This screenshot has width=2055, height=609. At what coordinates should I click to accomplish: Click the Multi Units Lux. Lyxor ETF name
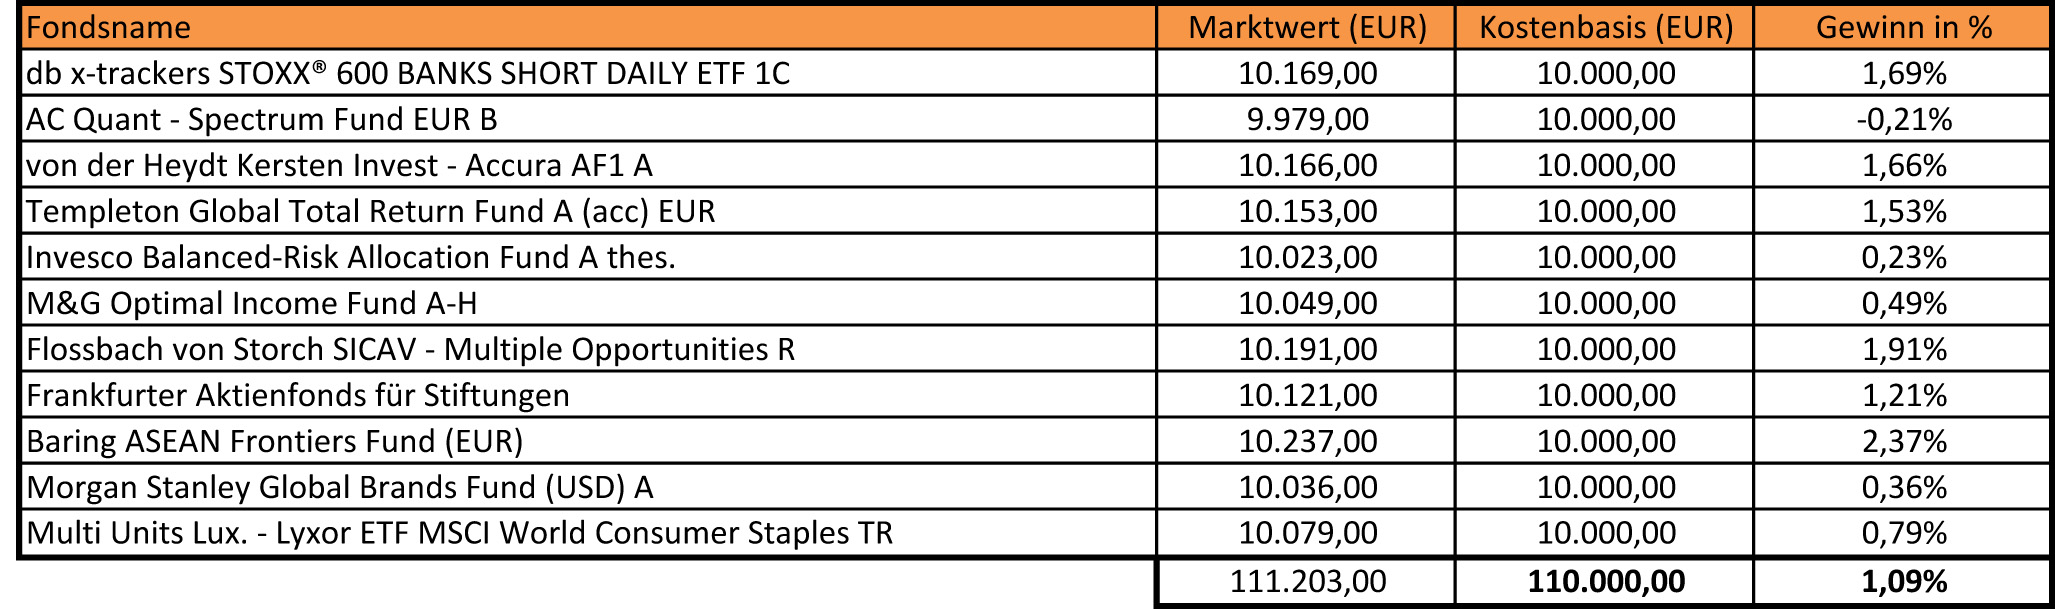(x=460, y=534)
